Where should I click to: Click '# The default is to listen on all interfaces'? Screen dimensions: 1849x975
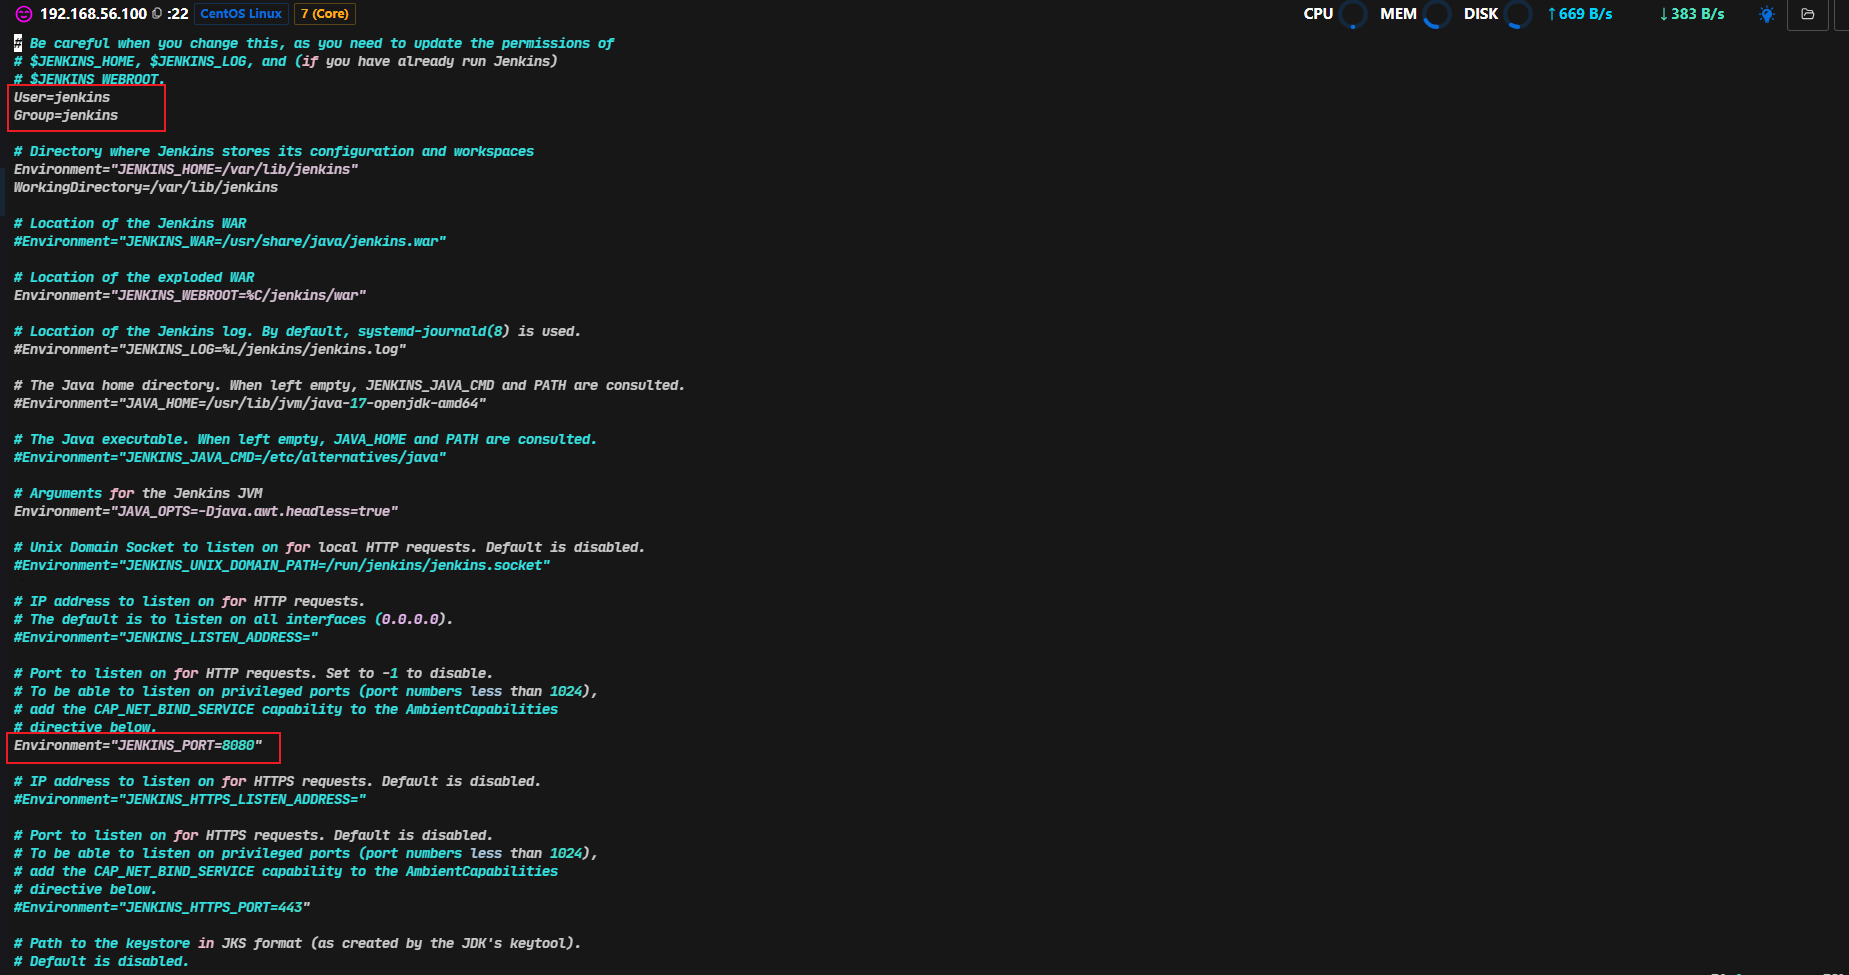(x=233, y=619)
